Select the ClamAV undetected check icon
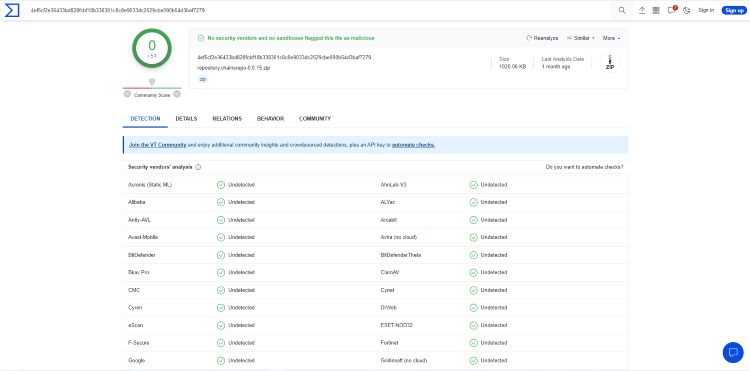 [474, 273]
